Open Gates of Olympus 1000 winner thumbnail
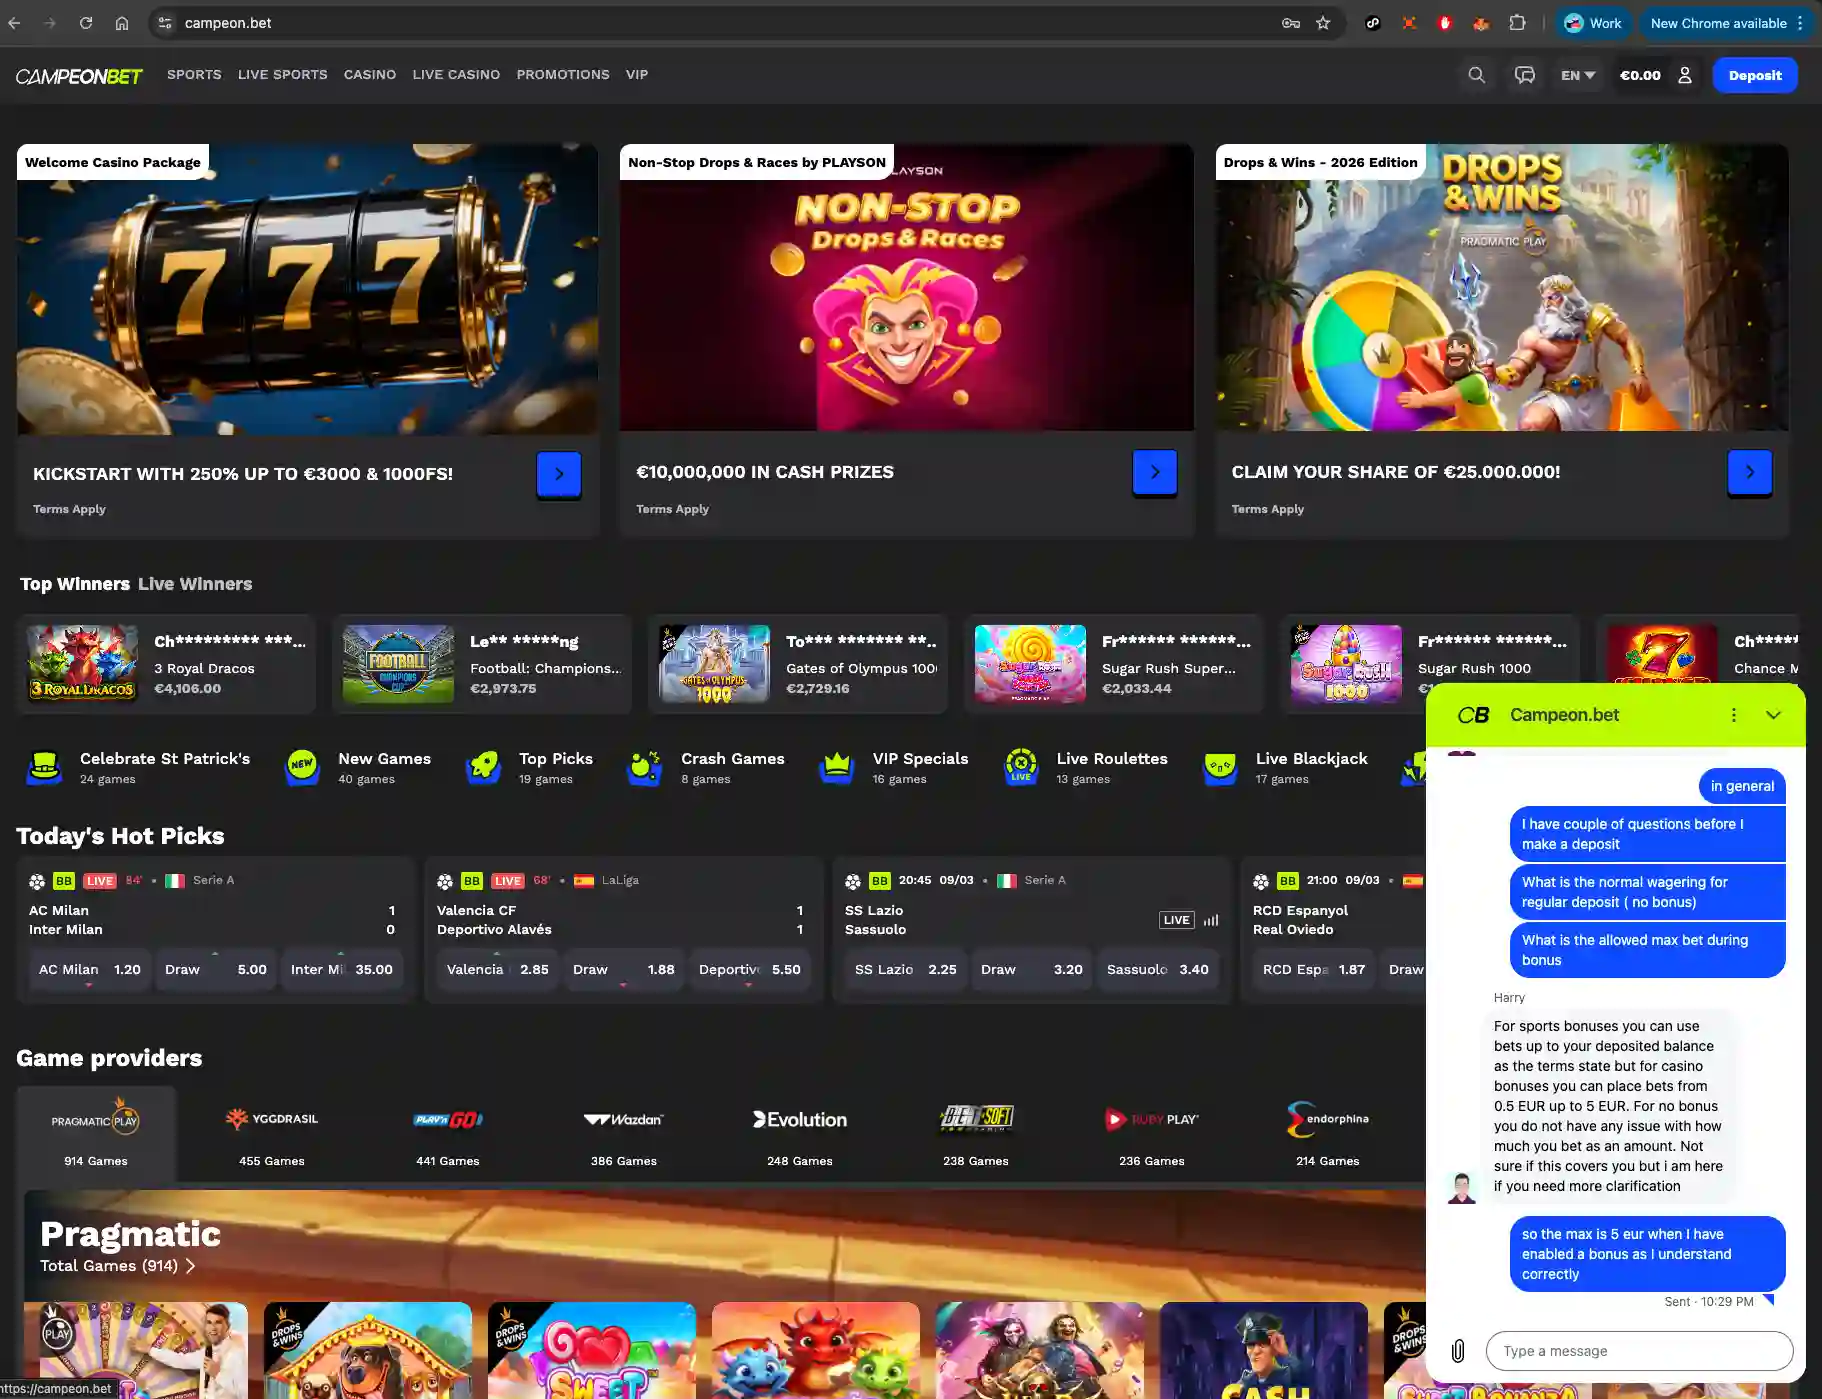Screen dimensions: 1822x1399 coord(714,664)
